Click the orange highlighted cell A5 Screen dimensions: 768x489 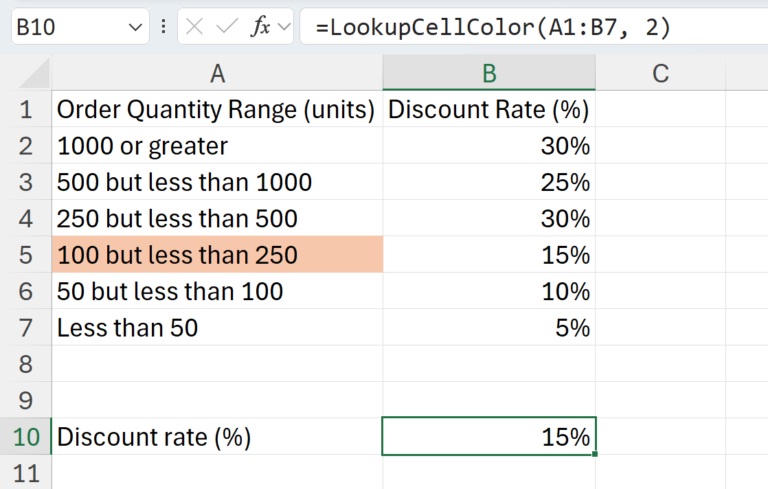(x=216, y=255)
